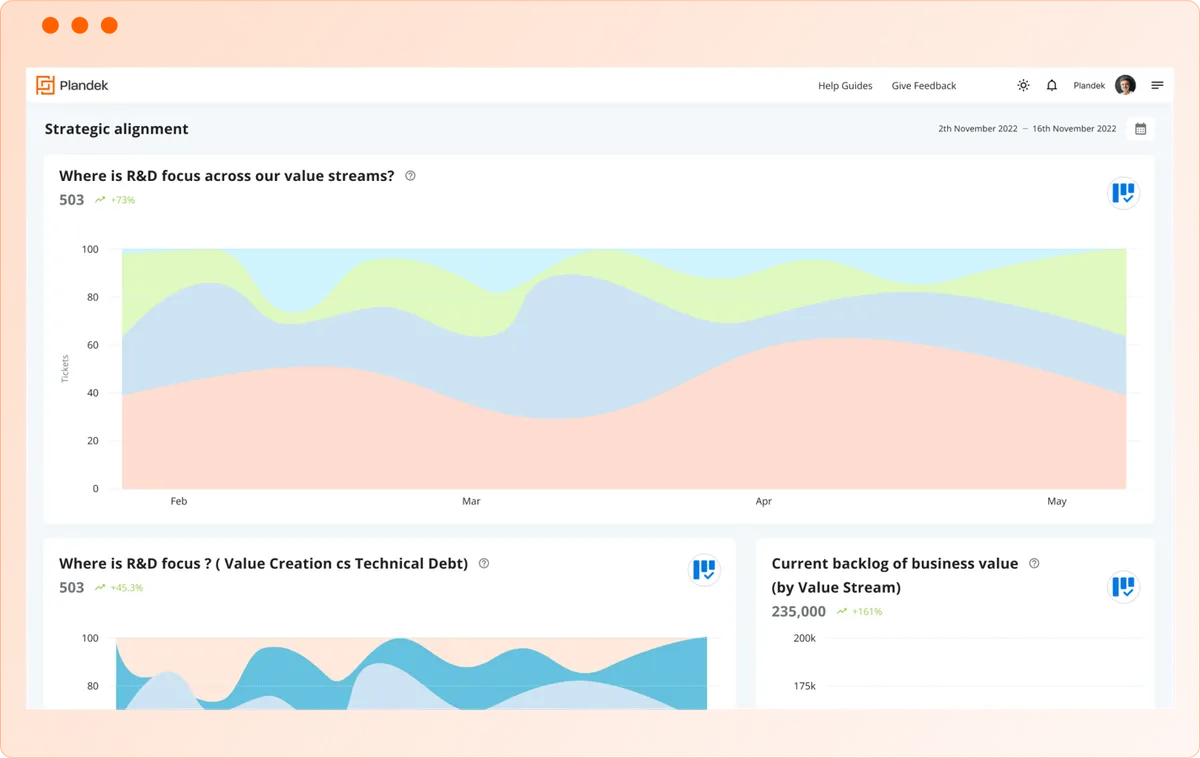Image resolution: width=1200 pixels, height=758 pixels.
Task: Click the 200k axis value
Action: click(805, 638)
